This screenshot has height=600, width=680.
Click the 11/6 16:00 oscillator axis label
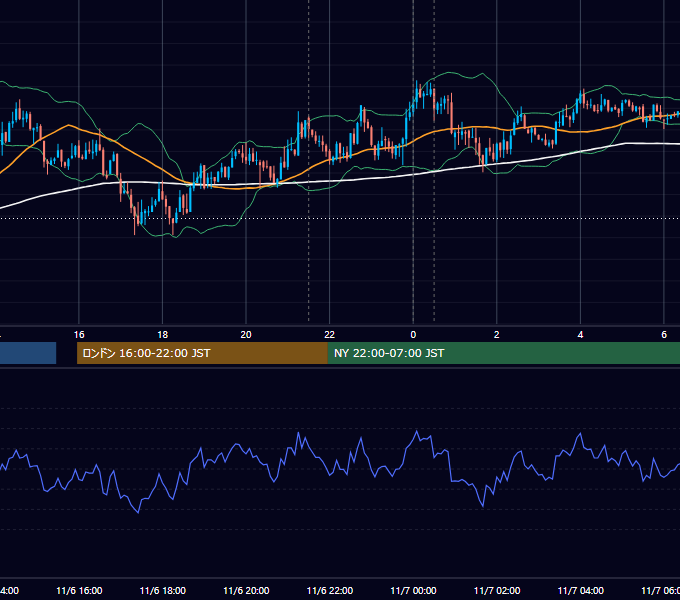[x=79, y=590]
